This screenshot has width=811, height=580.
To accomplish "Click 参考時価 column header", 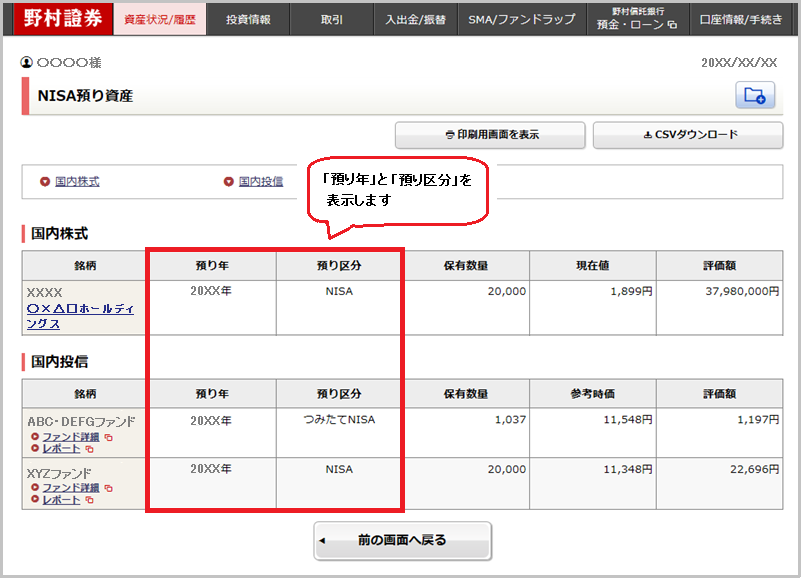I will 593,394.
